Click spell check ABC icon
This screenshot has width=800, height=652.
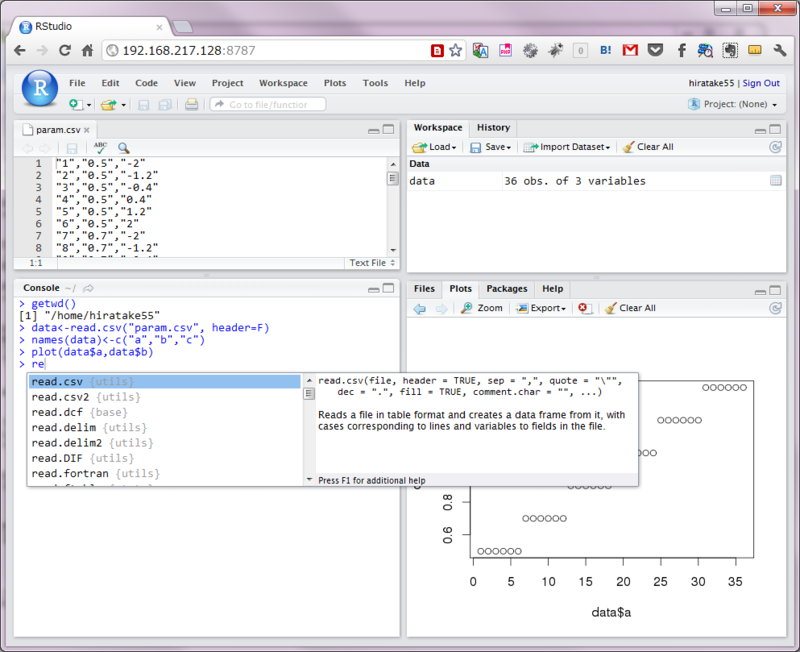tap(100, 148)
